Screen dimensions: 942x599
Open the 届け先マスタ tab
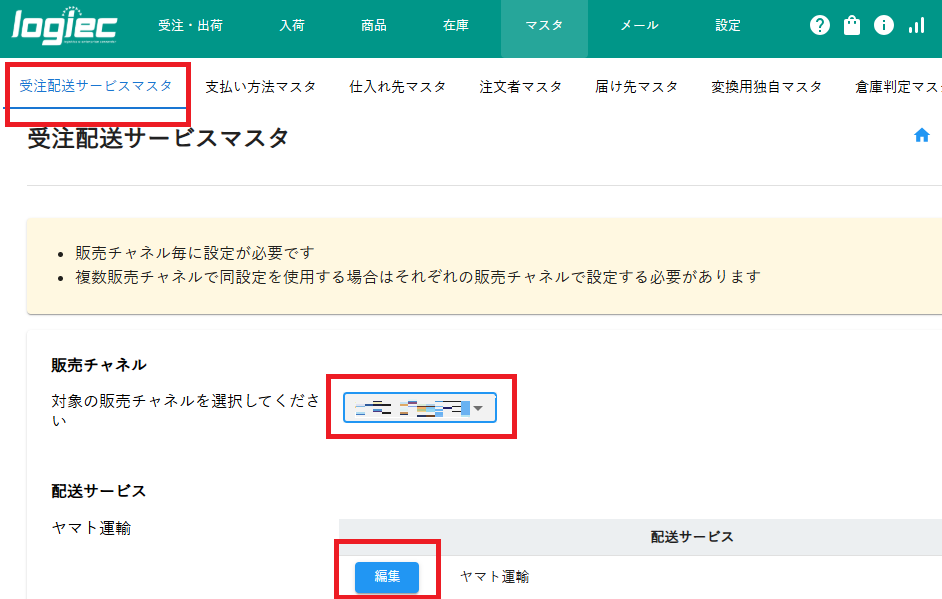[x=637, y=86]
